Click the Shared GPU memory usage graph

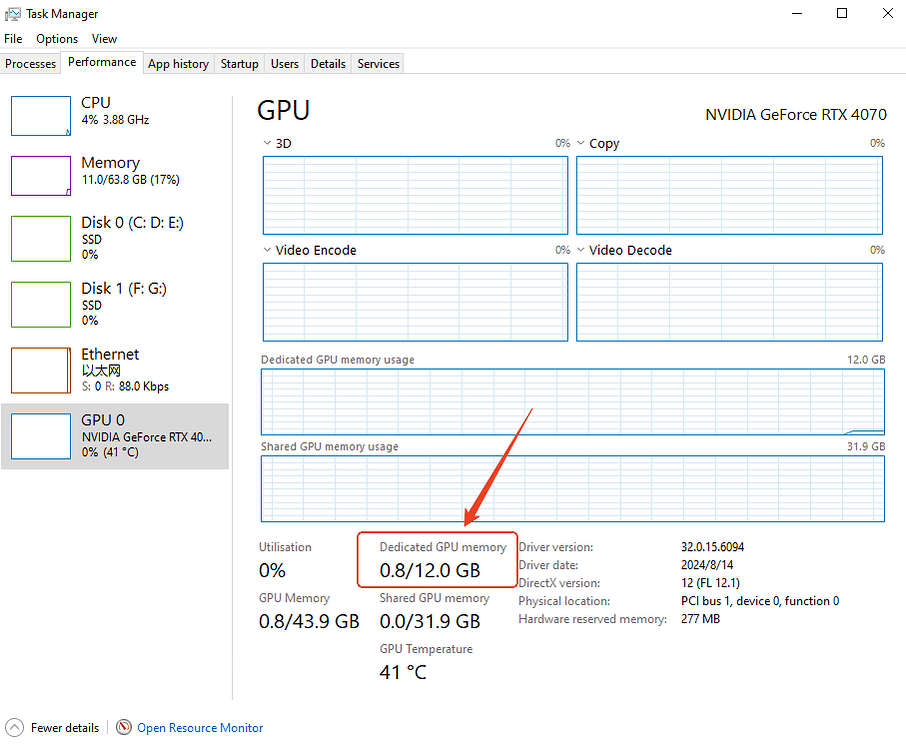pyautogui.click(x=572, y=488)
